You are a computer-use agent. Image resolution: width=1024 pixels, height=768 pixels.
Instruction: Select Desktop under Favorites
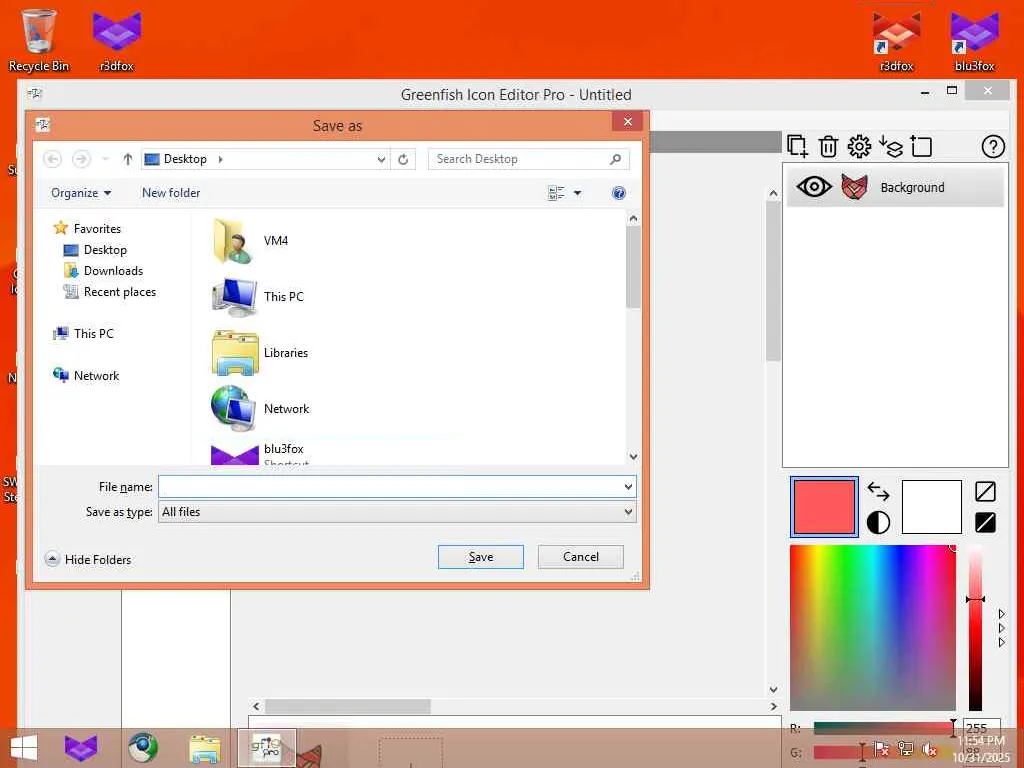click(x=104, y=249)
